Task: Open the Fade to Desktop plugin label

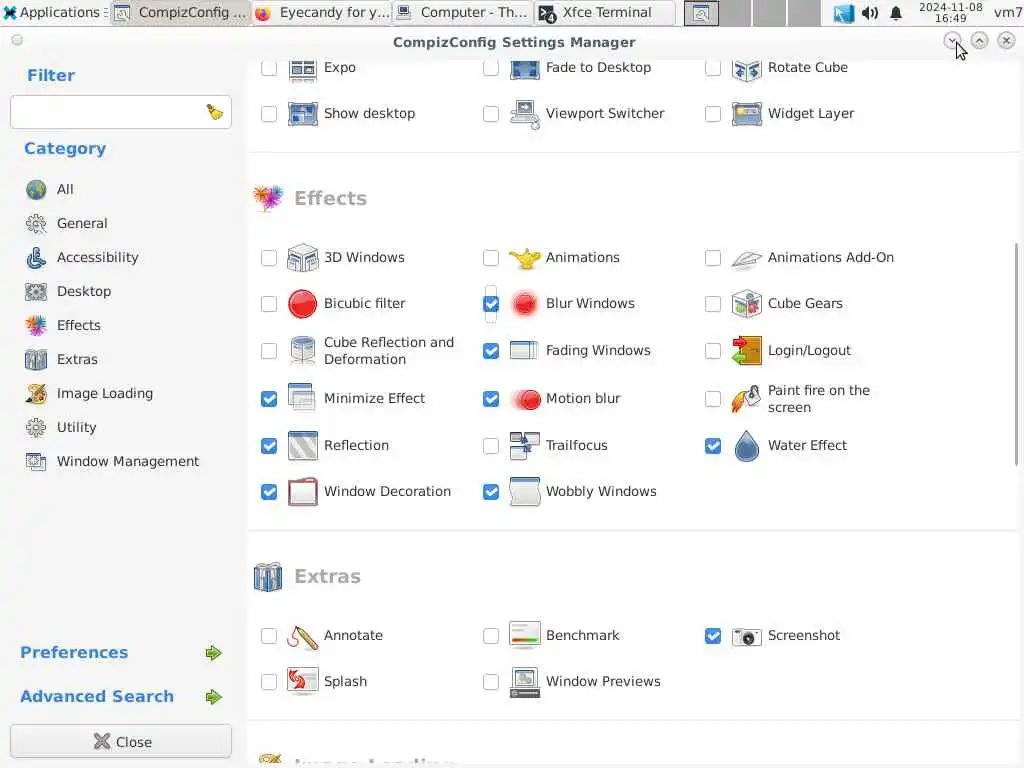Action: pyautogui.click(x=598, y=67)
